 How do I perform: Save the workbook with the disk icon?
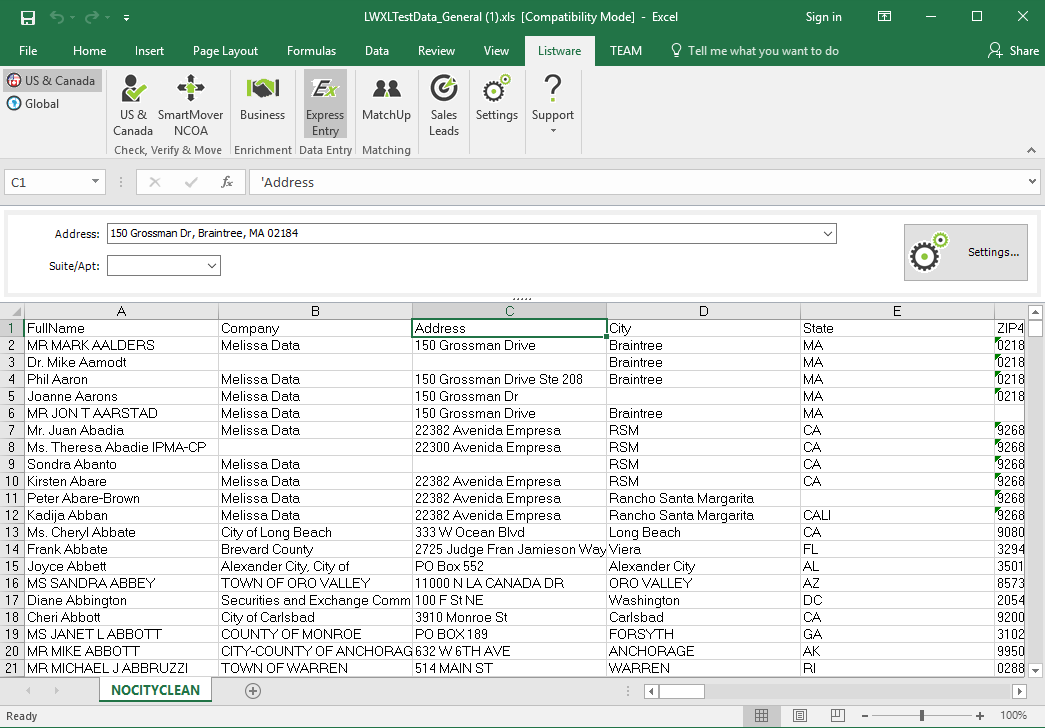pyautogui.click(x=27, y=17)
